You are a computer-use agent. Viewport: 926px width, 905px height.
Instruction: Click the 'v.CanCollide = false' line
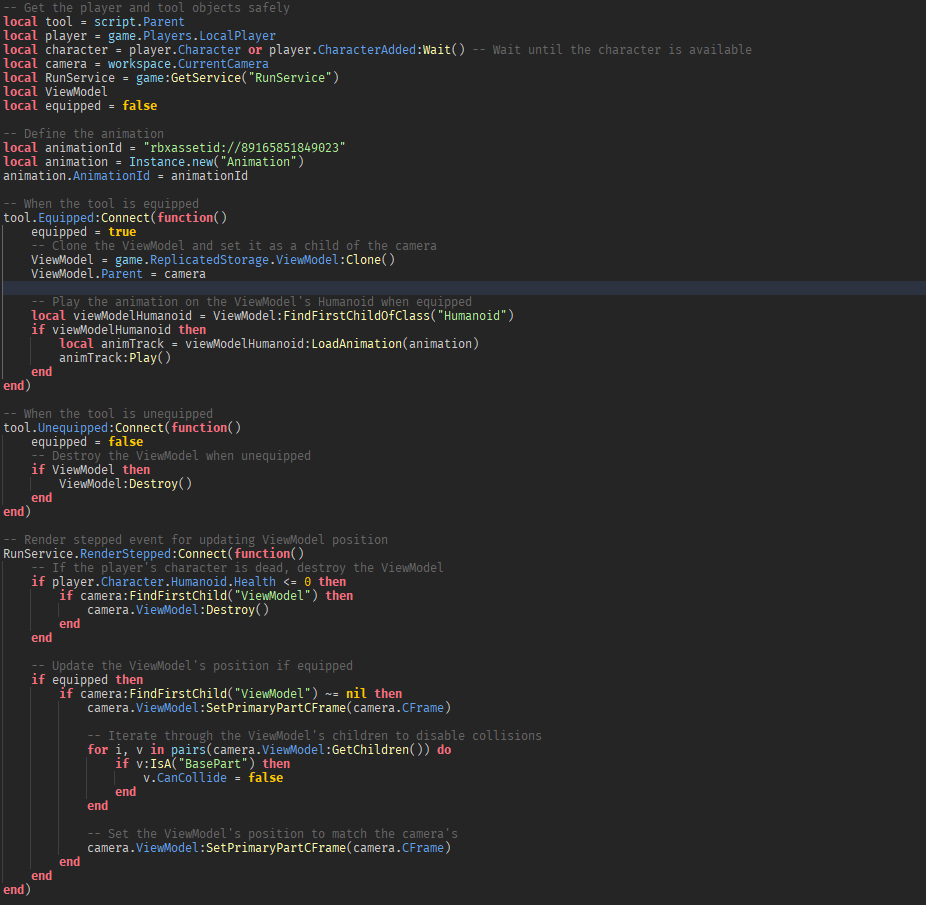pos(213,779)
